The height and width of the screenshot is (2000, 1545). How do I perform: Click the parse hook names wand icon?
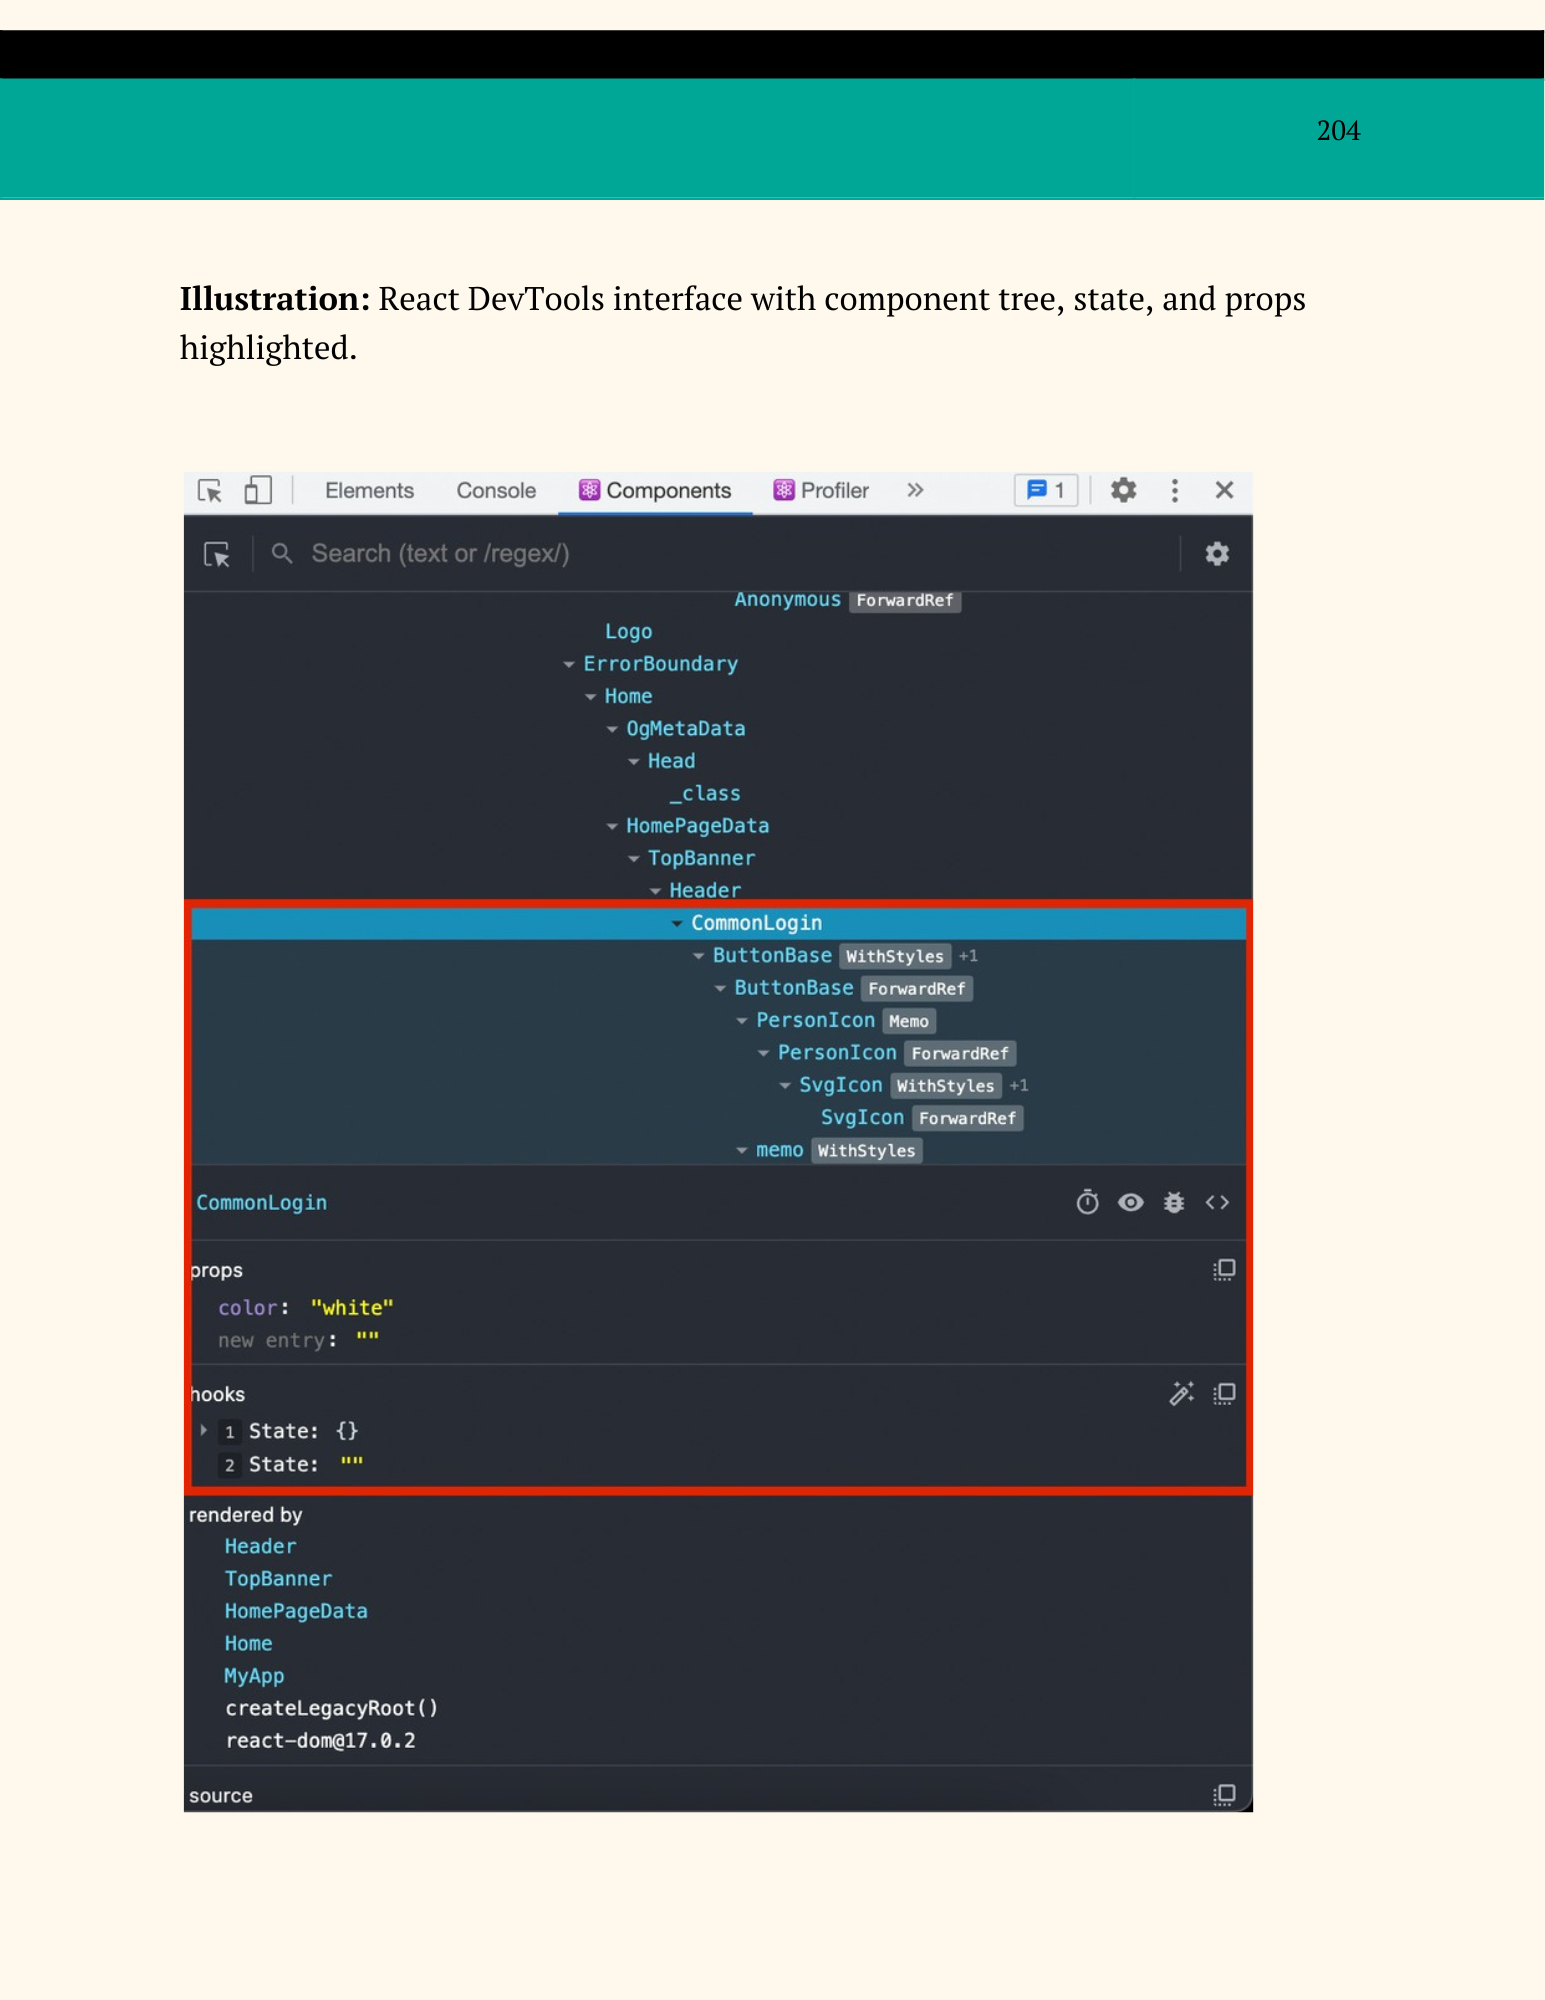[1181, 1394]
